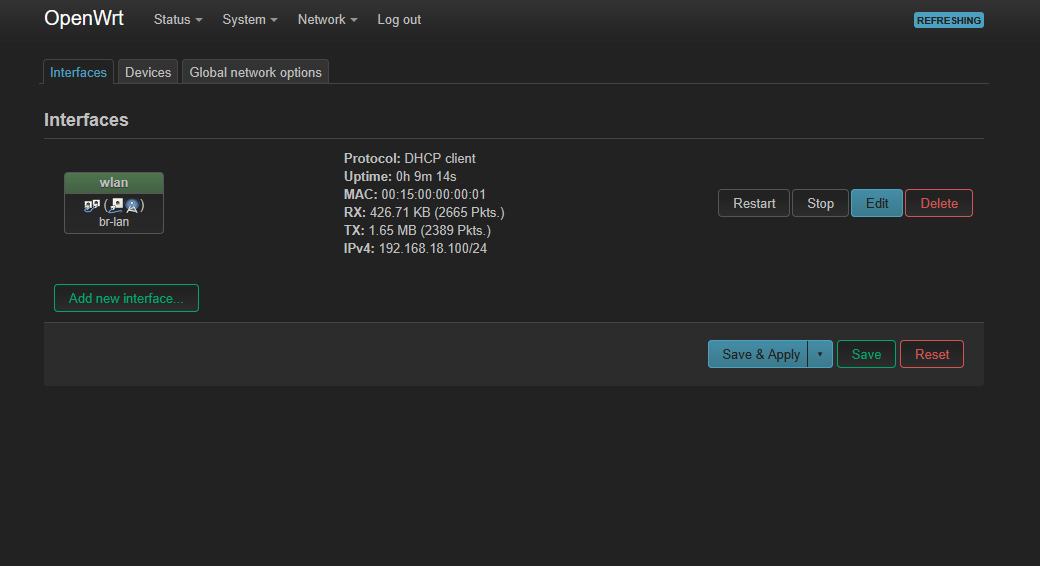Click the OpenWrt brand link
The height and width of the screenshot is (566, 1040).
point(84,18)
